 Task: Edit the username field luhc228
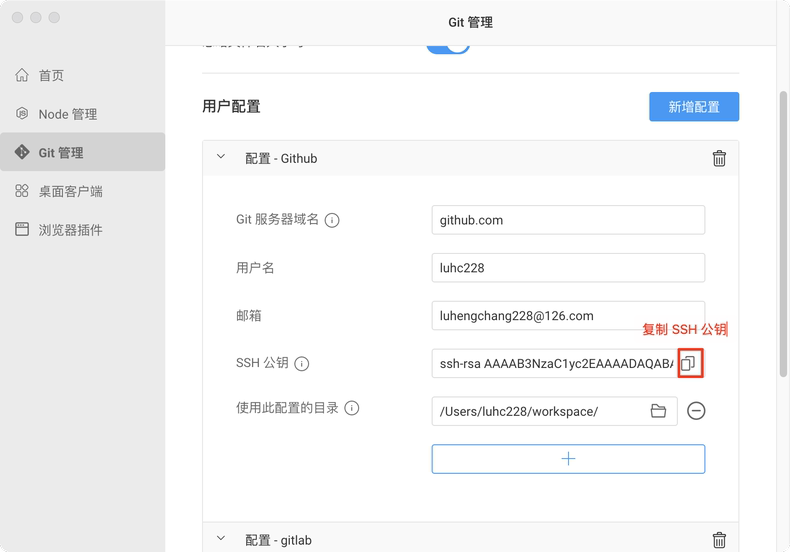coord(568,268)
